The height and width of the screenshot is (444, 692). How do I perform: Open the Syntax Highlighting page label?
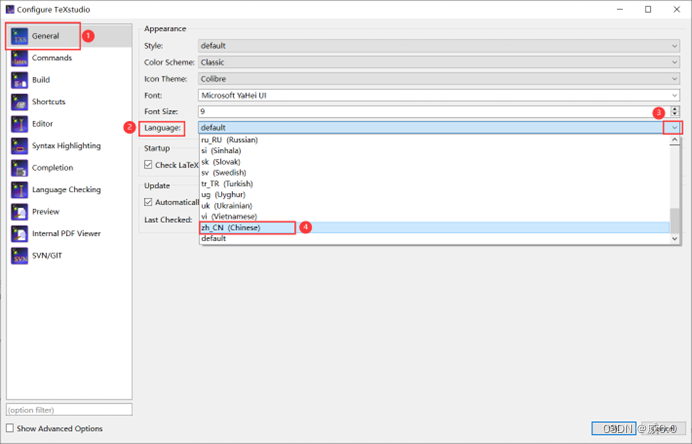tap(66, 146)
